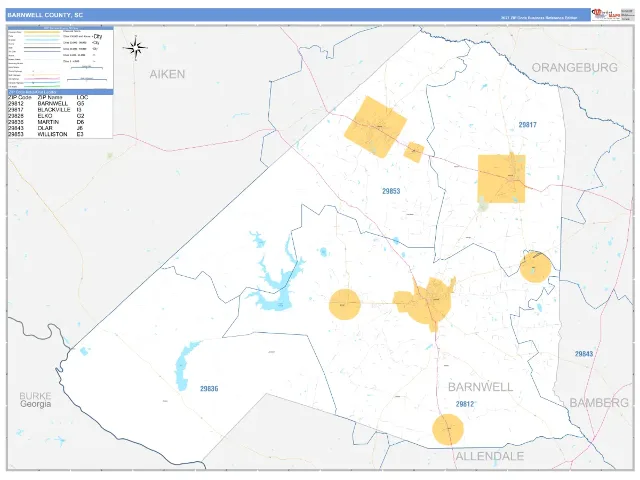Click ZIP code label 29853 on the map
The height and width of the screenshot is (480, 640).
[391, 191]
